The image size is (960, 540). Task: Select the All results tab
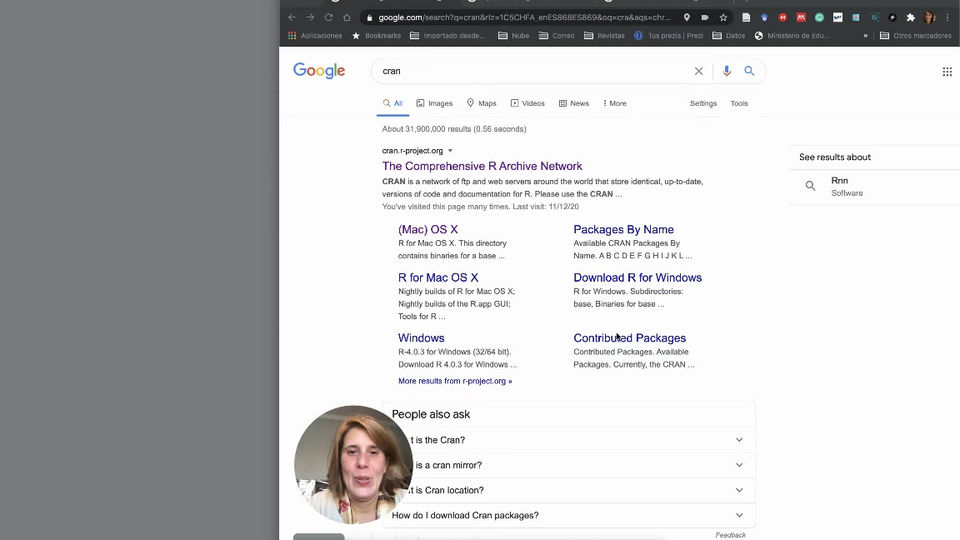coord(392,103)
